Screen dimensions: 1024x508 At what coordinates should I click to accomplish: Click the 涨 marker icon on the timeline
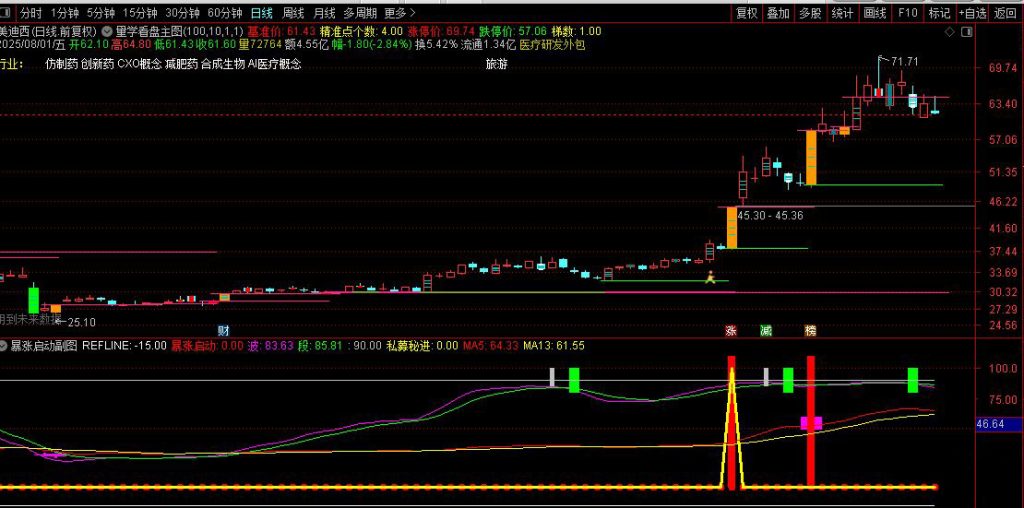pyautogui.click(x=731, y=330)
